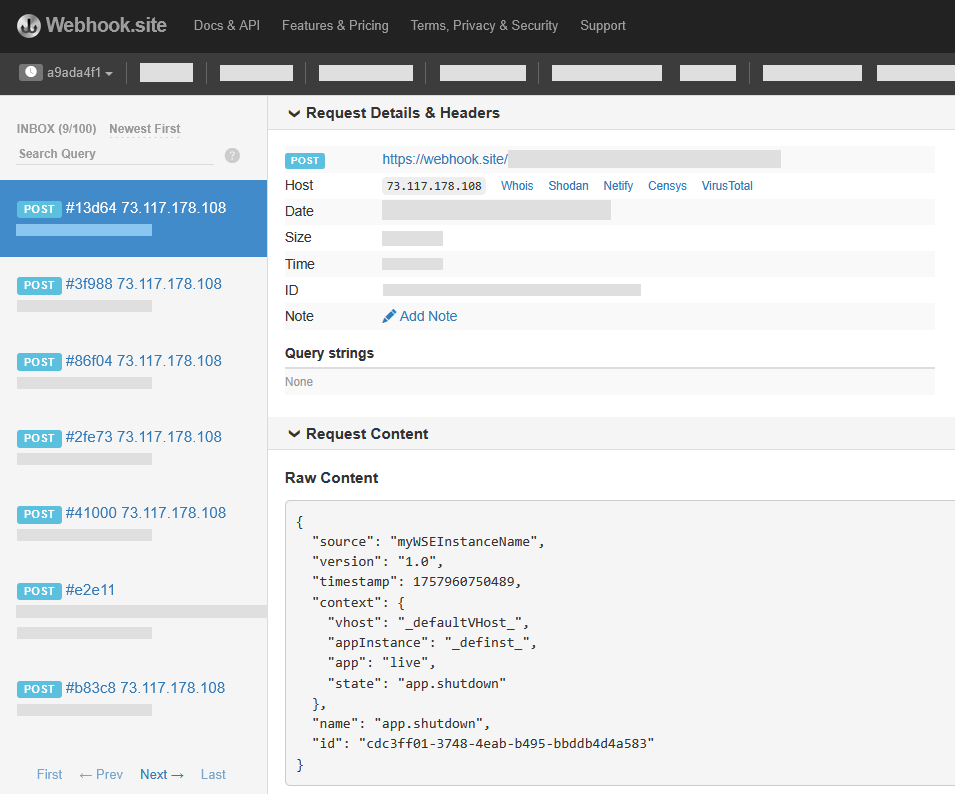Image resolution: width=955 pixels, height=794 pixels.
Task: Toggle Newest First sort order
Action: pos(145,128)
